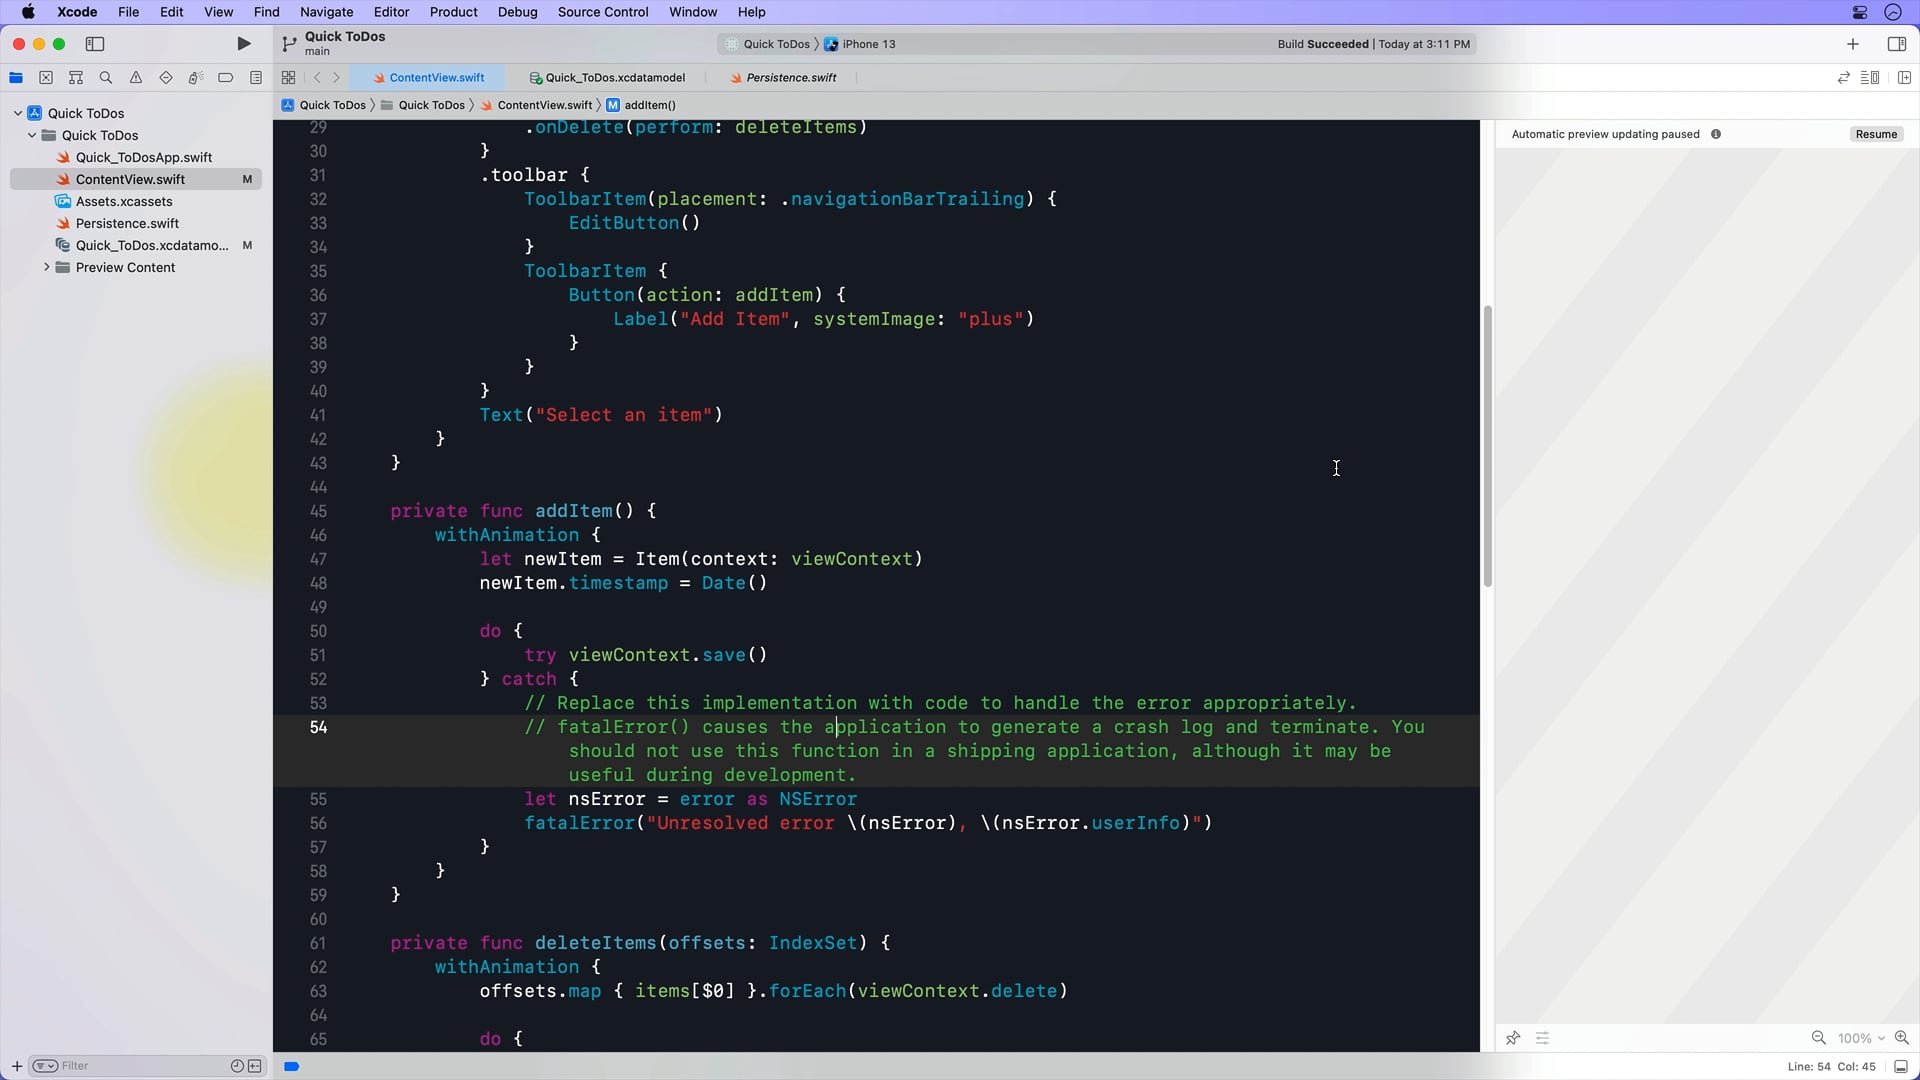The height and width of the screenshot is (1080, 1920).
Task: Click the source control branch icon
Action: 289,44
